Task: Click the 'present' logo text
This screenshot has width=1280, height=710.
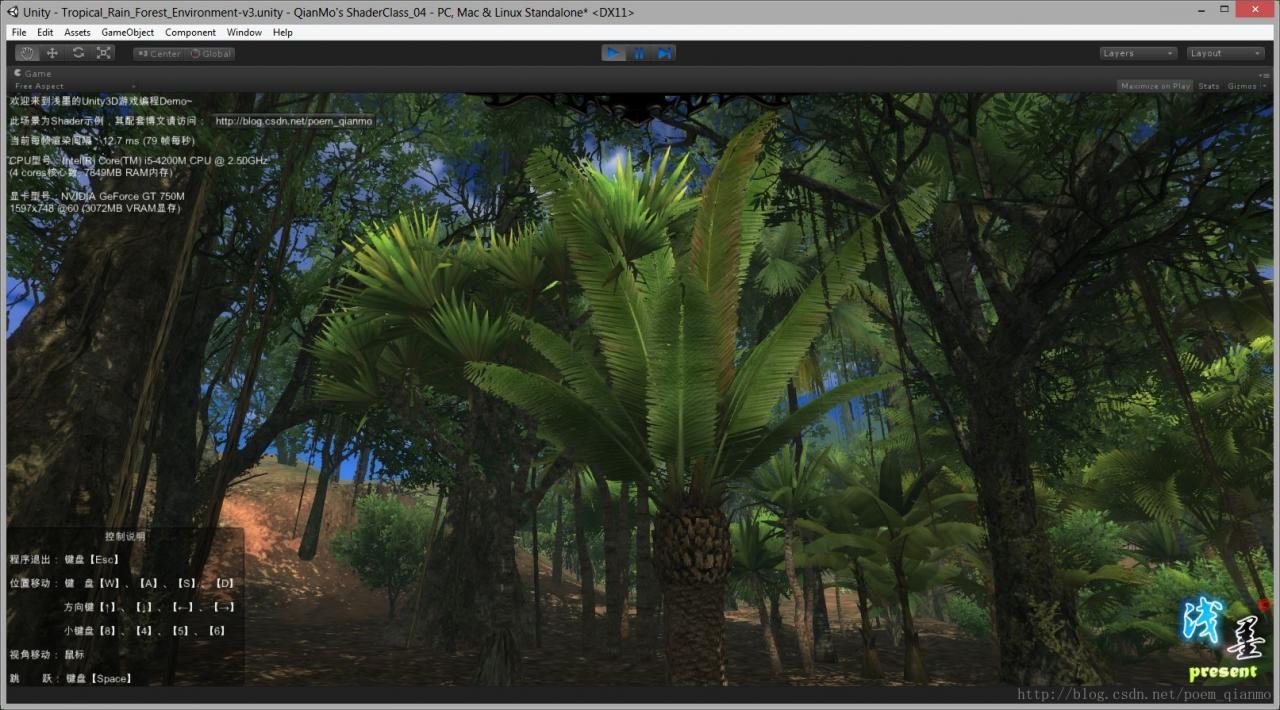Action: click(1223, 673)
